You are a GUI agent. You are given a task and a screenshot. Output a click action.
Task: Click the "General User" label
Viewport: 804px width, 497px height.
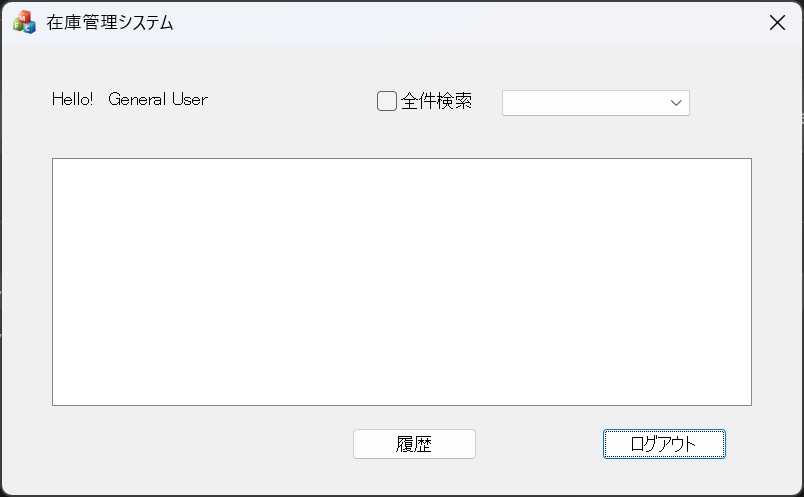[x=158, y=99]
